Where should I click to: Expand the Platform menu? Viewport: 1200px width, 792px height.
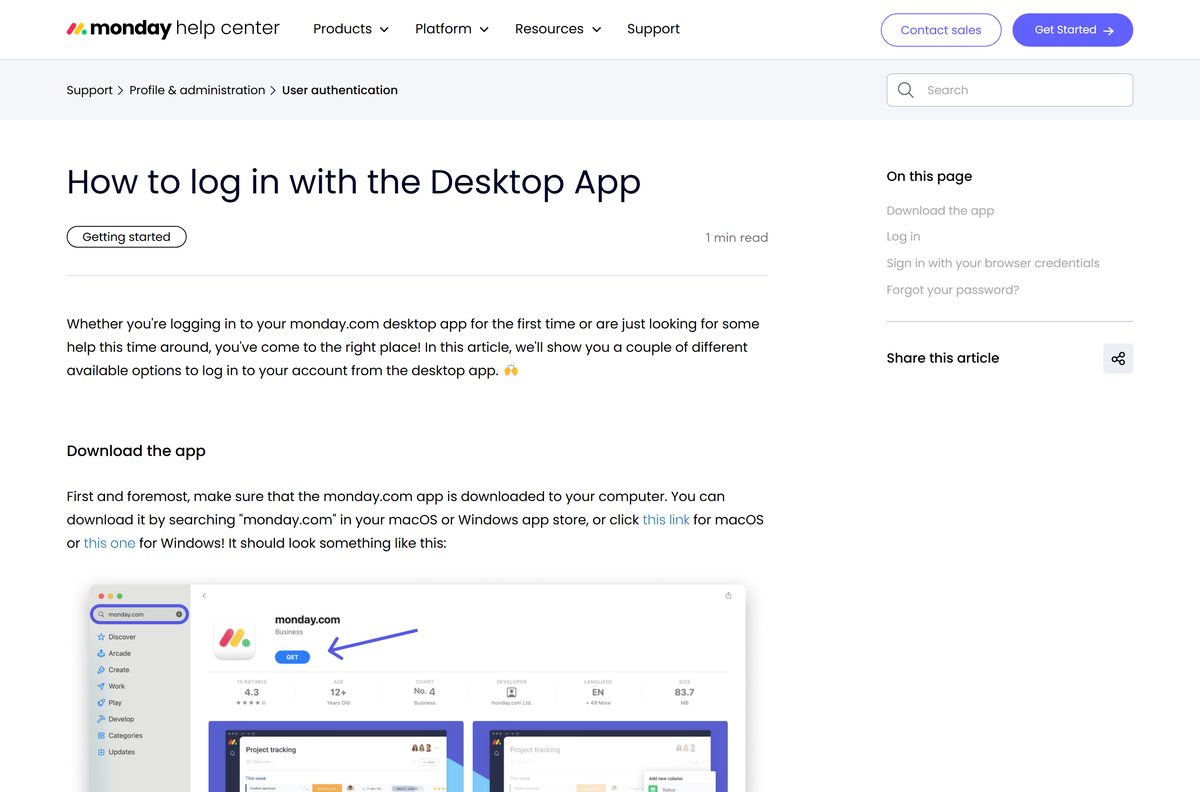(452, 29)
